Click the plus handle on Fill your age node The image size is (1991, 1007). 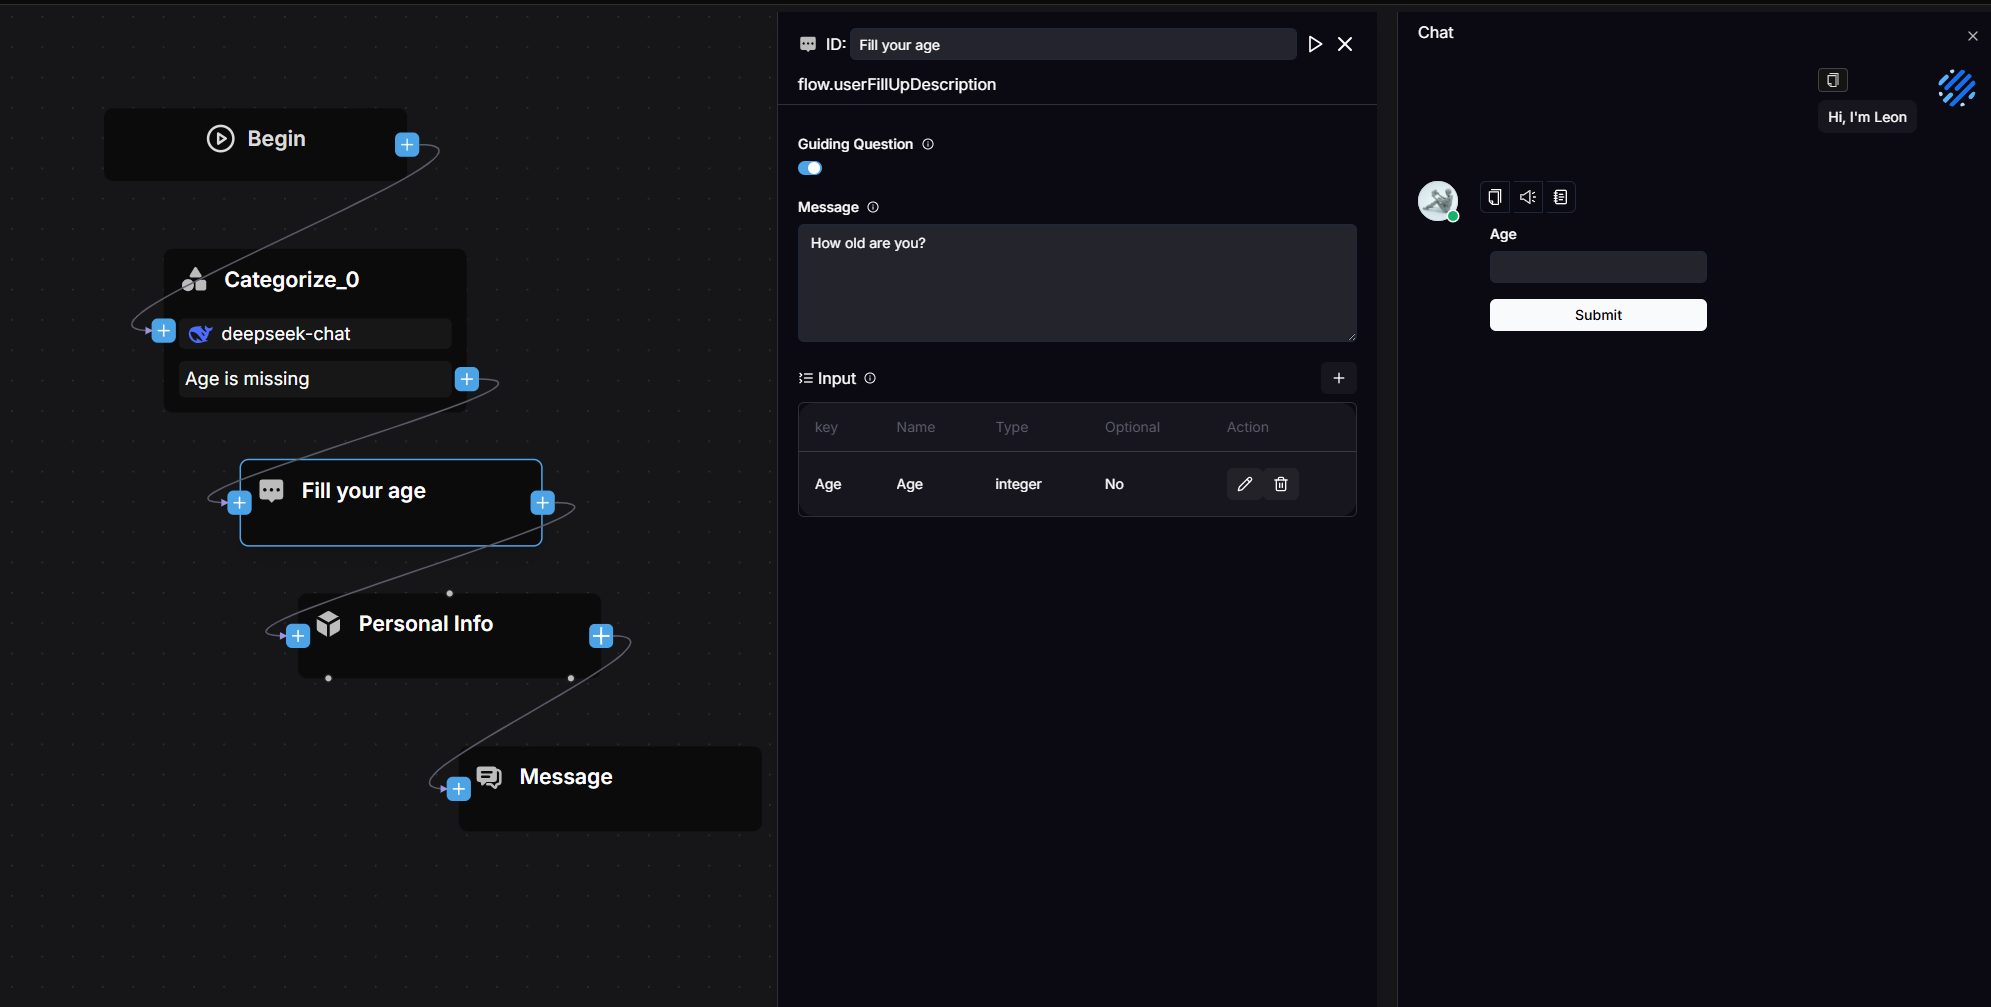point(544,503)
